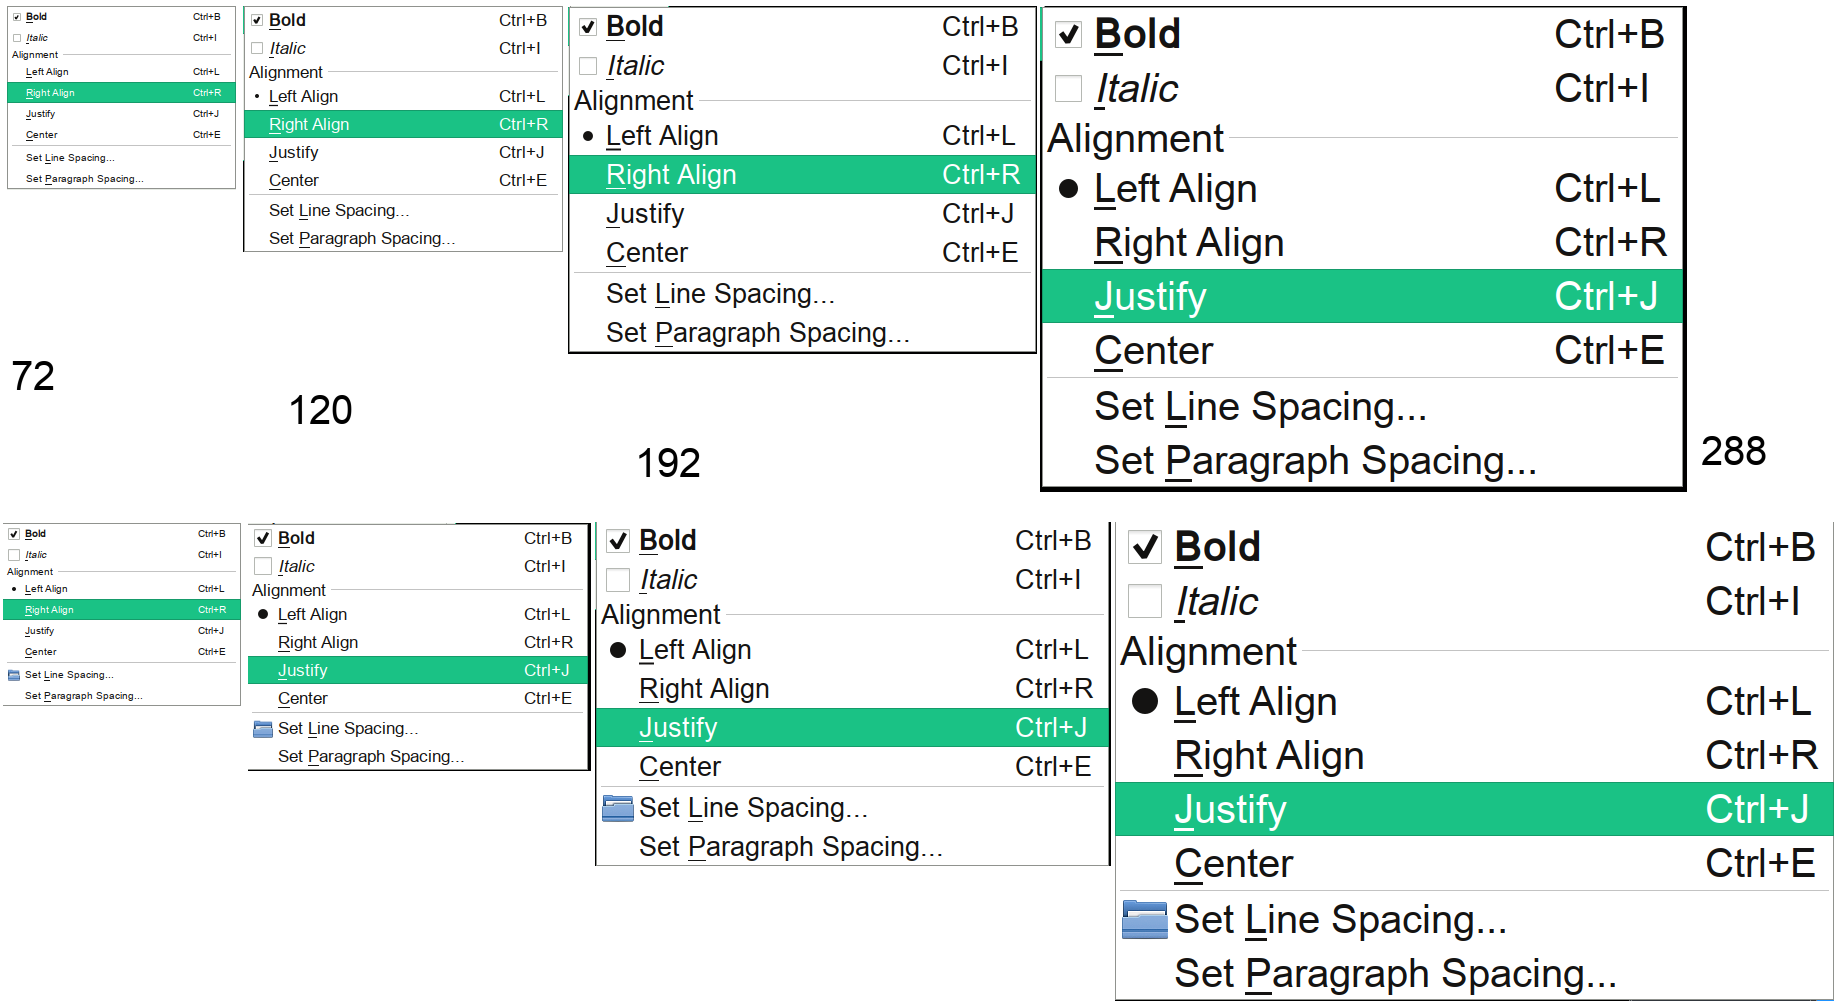Pick Justify in the 120 menu
Image resolution: width=1835 pixels, height=1002 pixels.
click(x=293, y=153)
